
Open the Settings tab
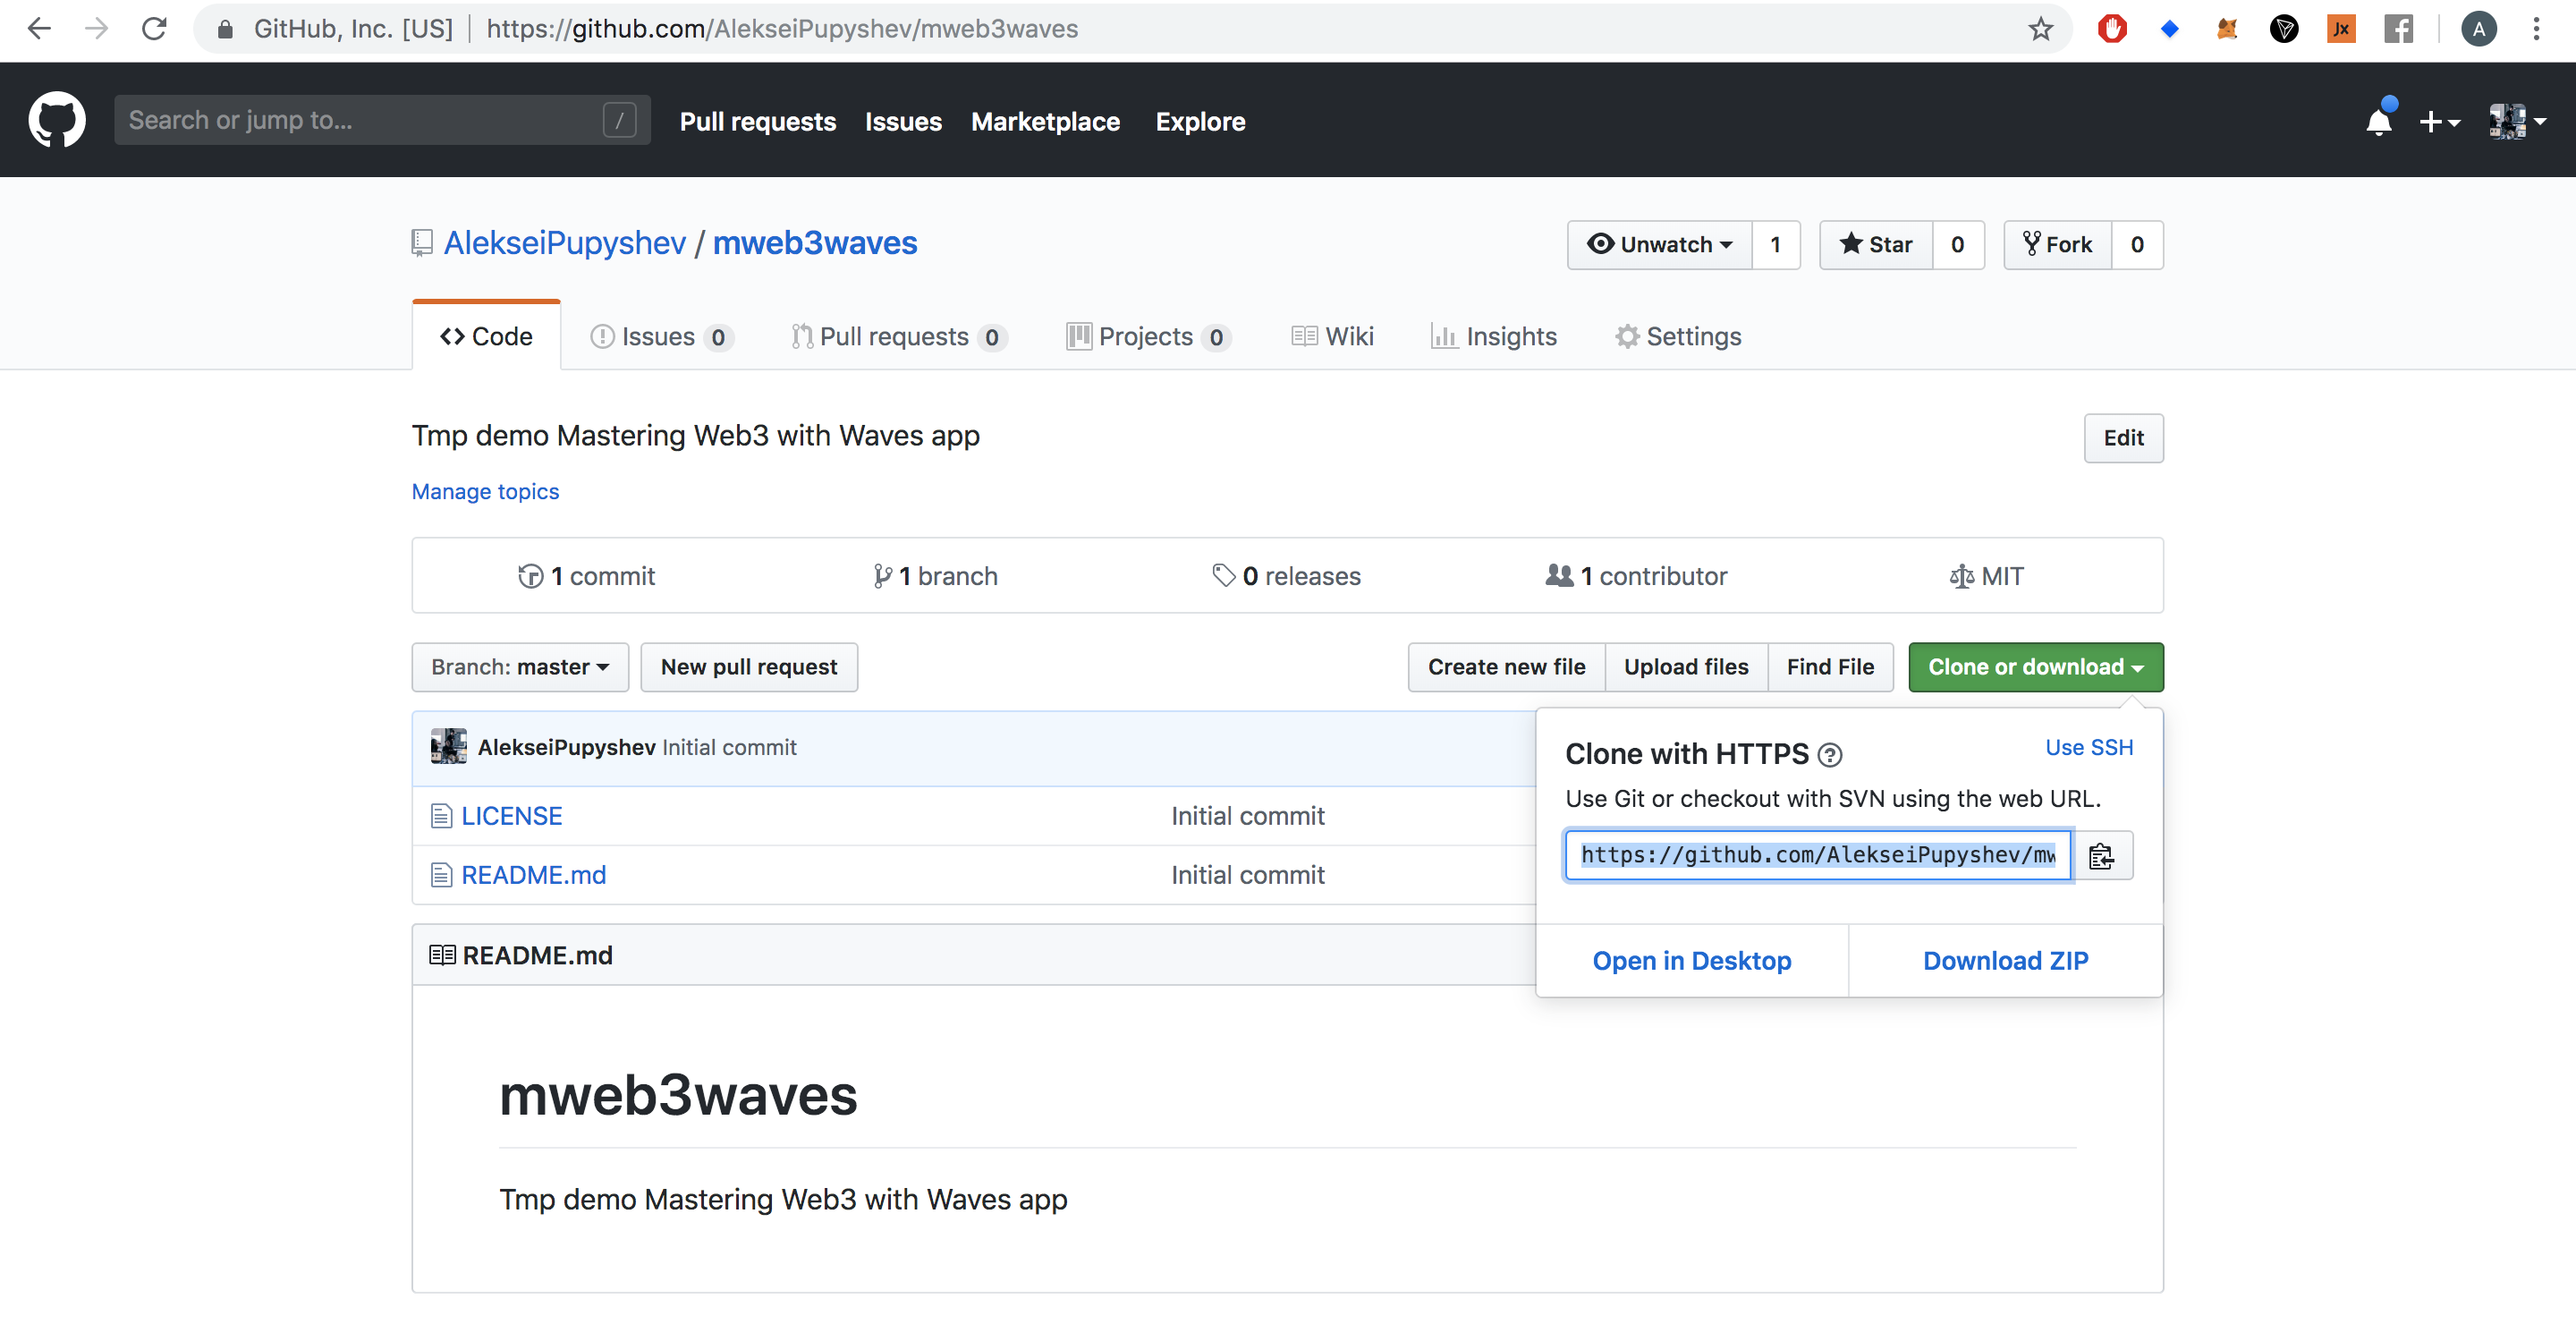tap(1678, 337)
